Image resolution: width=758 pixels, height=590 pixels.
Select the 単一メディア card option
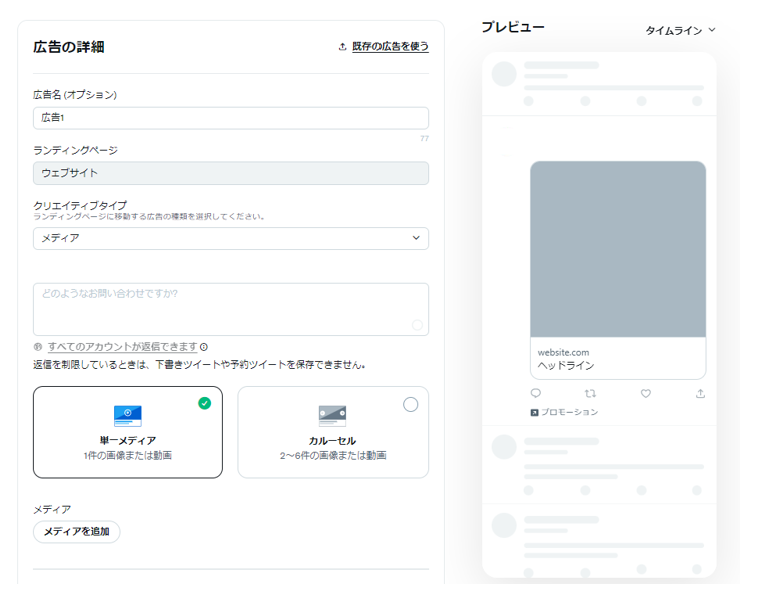(x=128, y=432)
